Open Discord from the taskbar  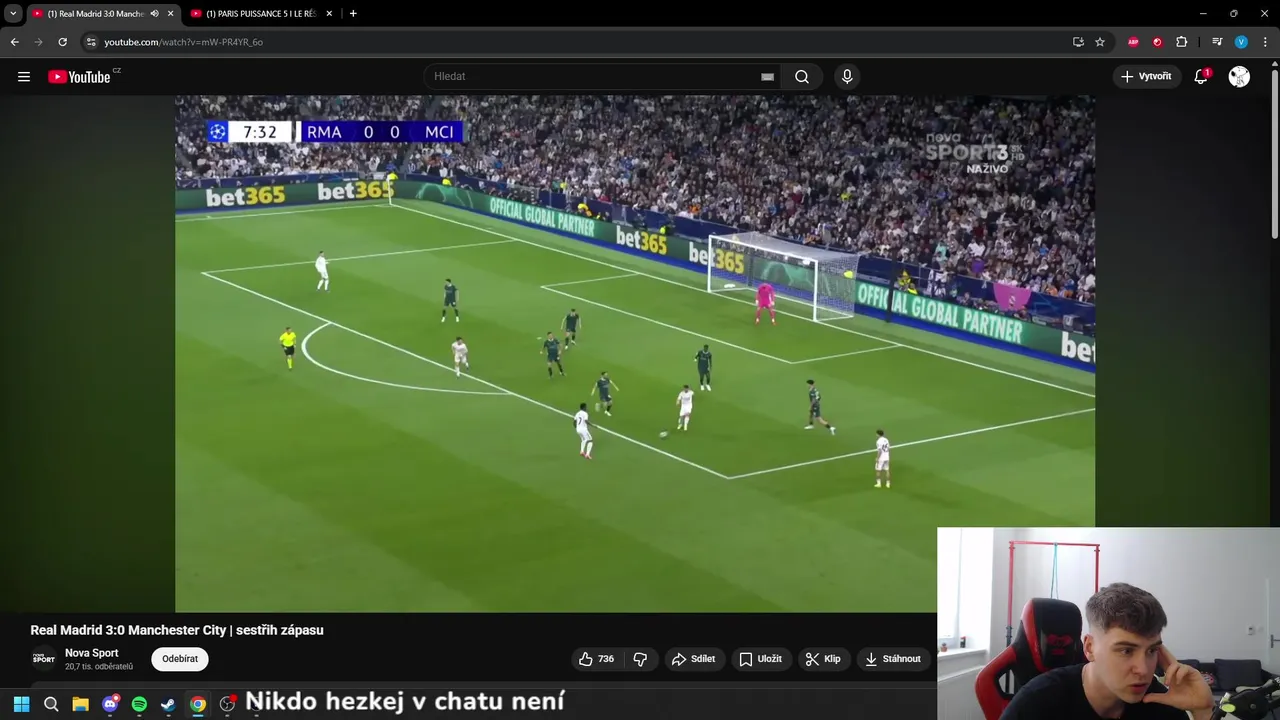[x=110, y=705]
